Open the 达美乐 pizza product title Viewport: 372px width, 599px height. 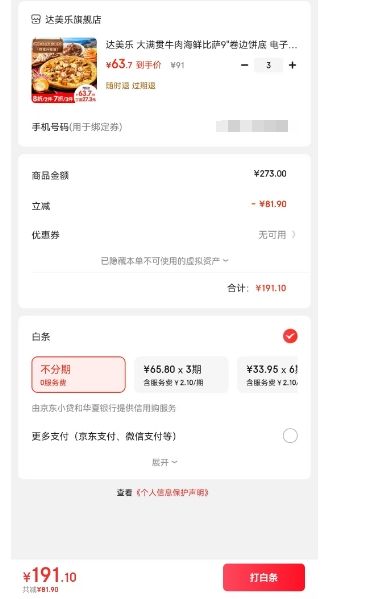[x=201, y=45]
